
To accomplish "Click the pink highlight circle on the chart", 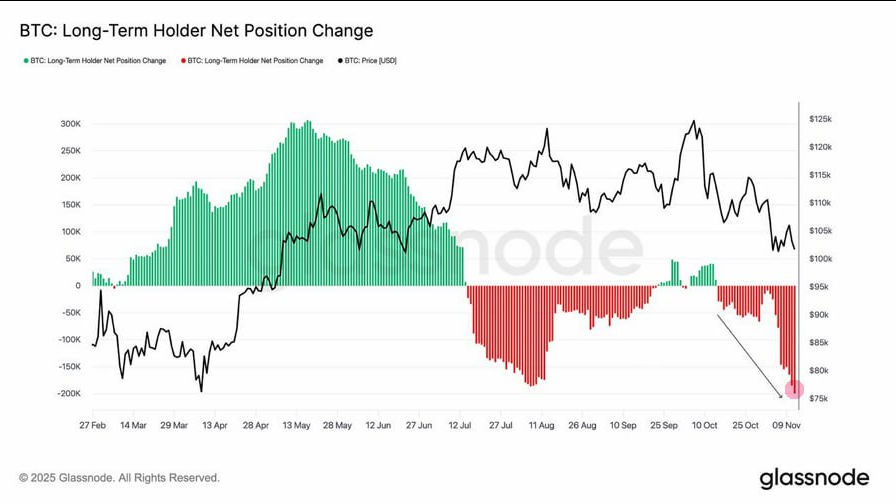I will 794,389.
